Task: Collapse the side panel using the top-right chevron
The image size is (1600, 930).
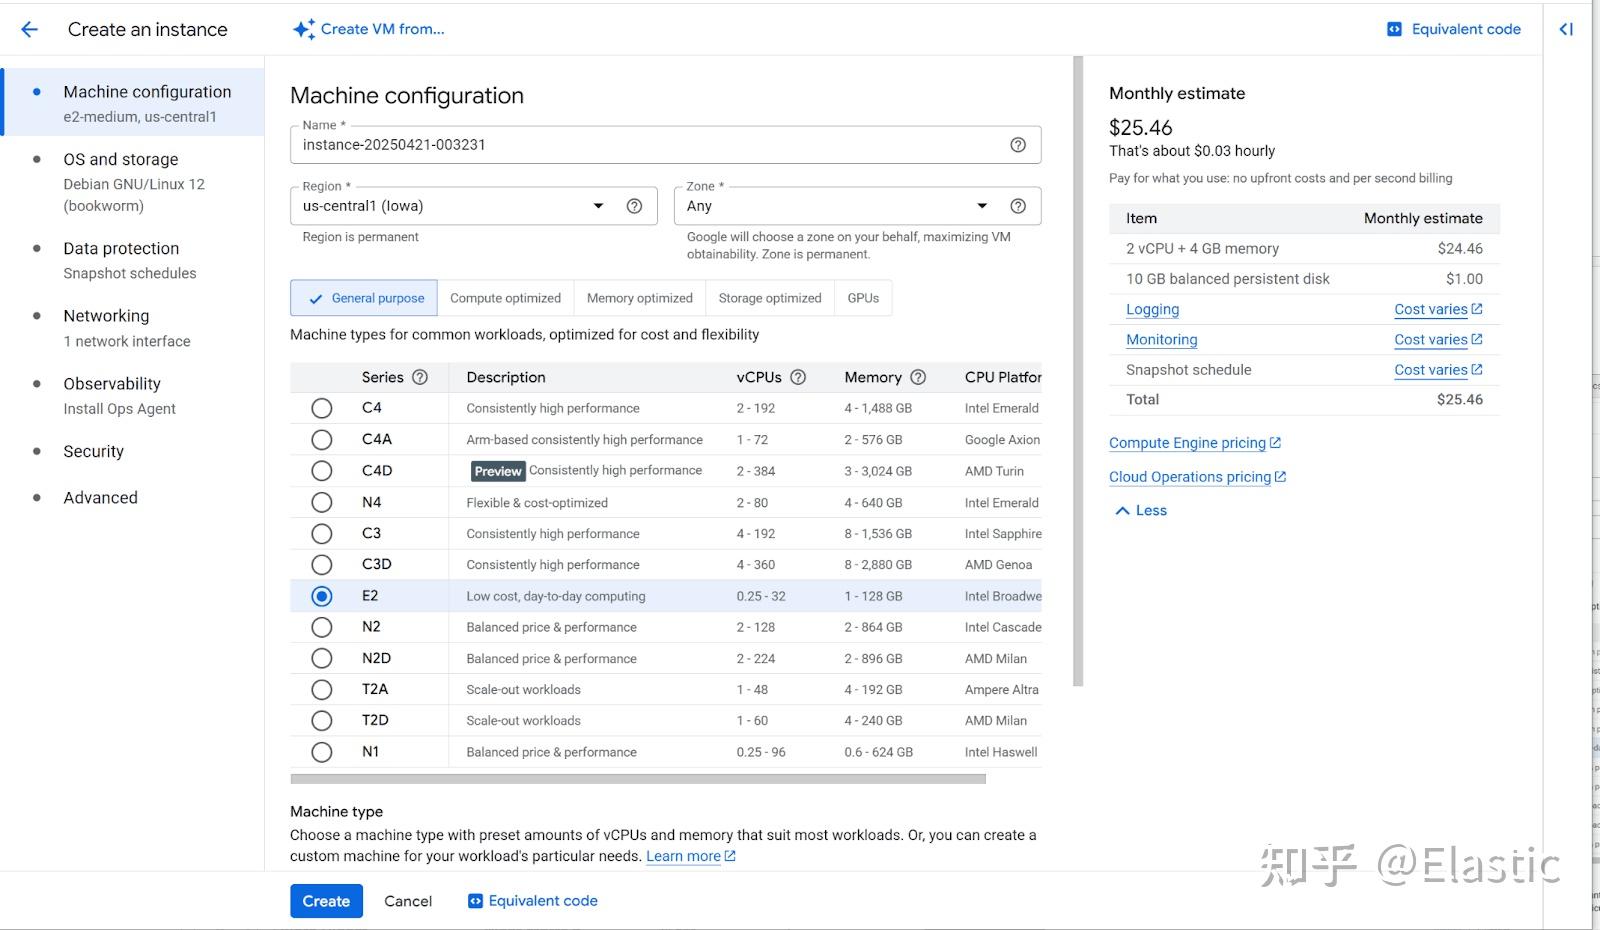Action: (x=1565, y=29)
